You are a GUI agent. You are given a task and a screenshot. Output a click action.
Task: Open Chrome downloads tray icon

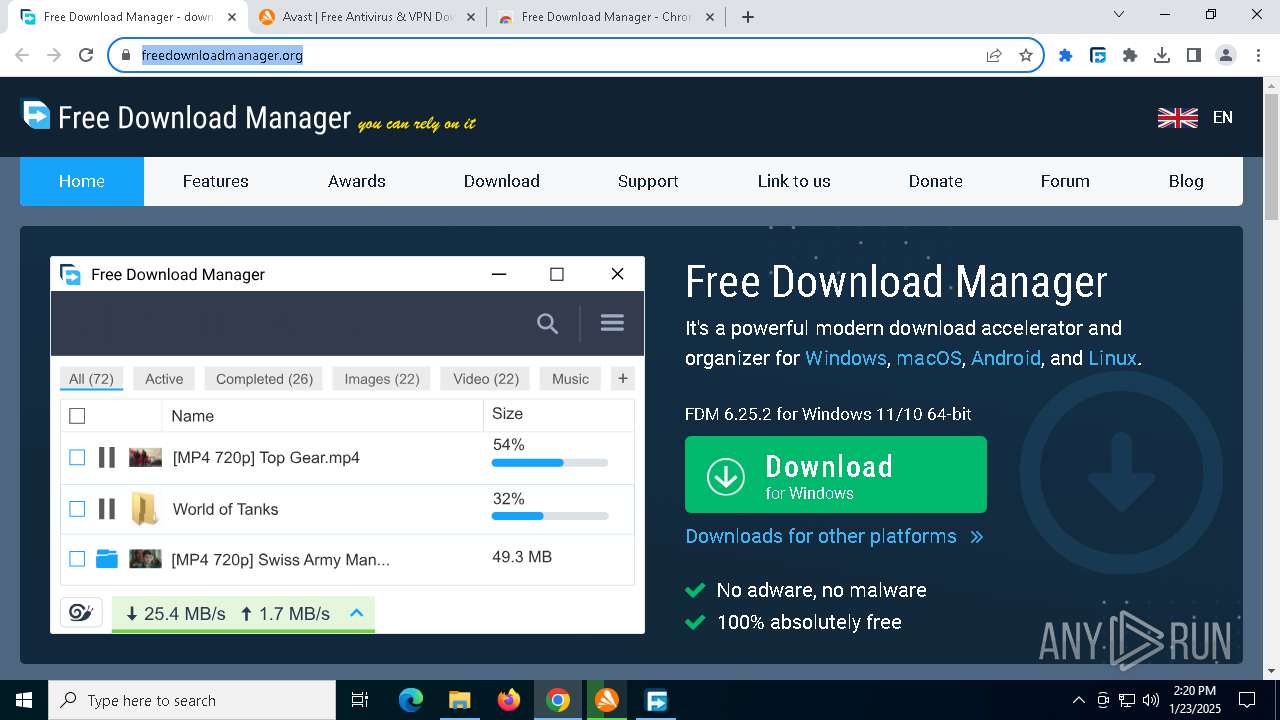pyautogui.click(x=1162, y=56)
